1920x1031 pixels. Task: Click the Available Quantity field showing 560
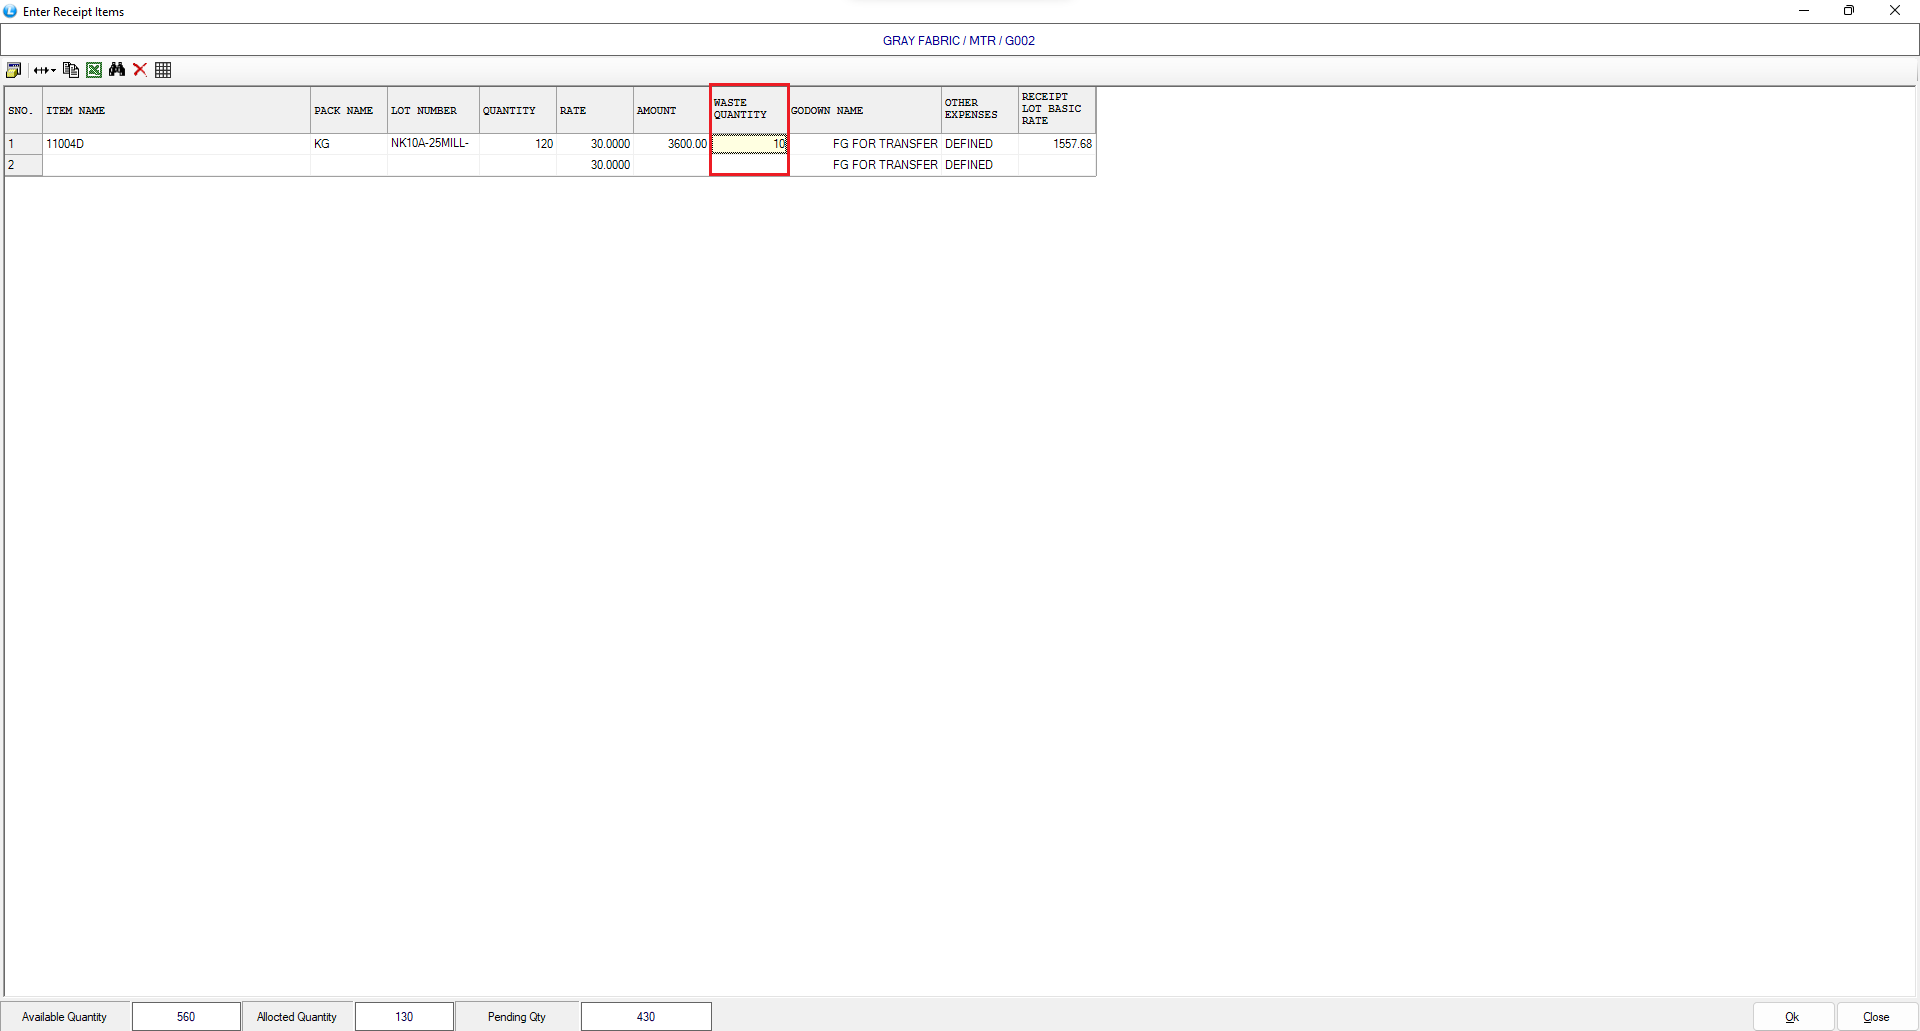[x=186, y=1017]
